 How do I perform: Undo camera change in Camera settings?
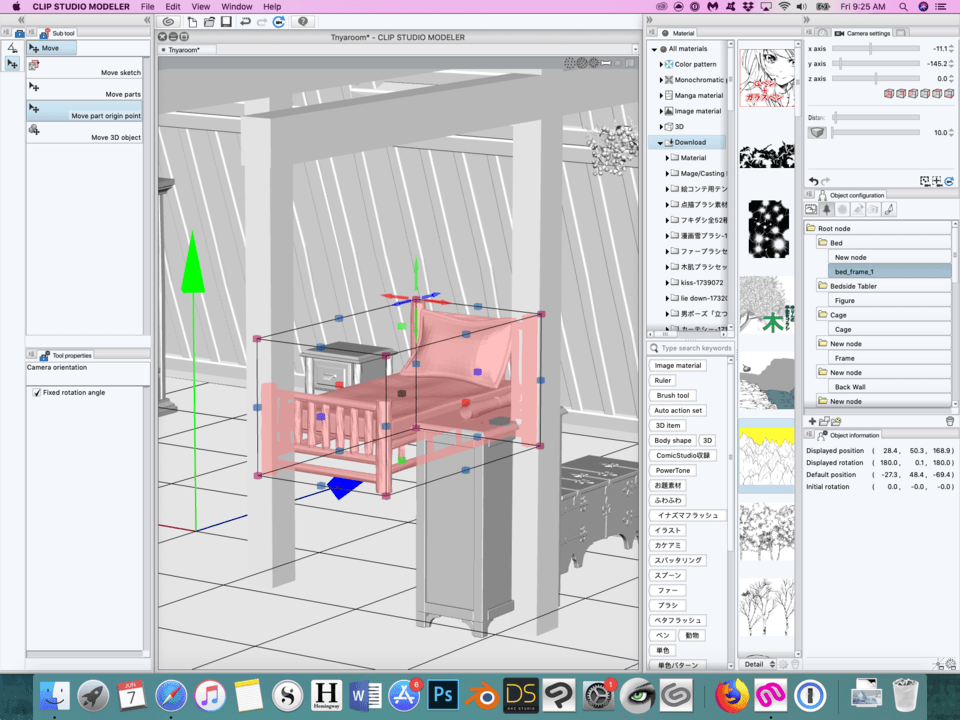813,181
